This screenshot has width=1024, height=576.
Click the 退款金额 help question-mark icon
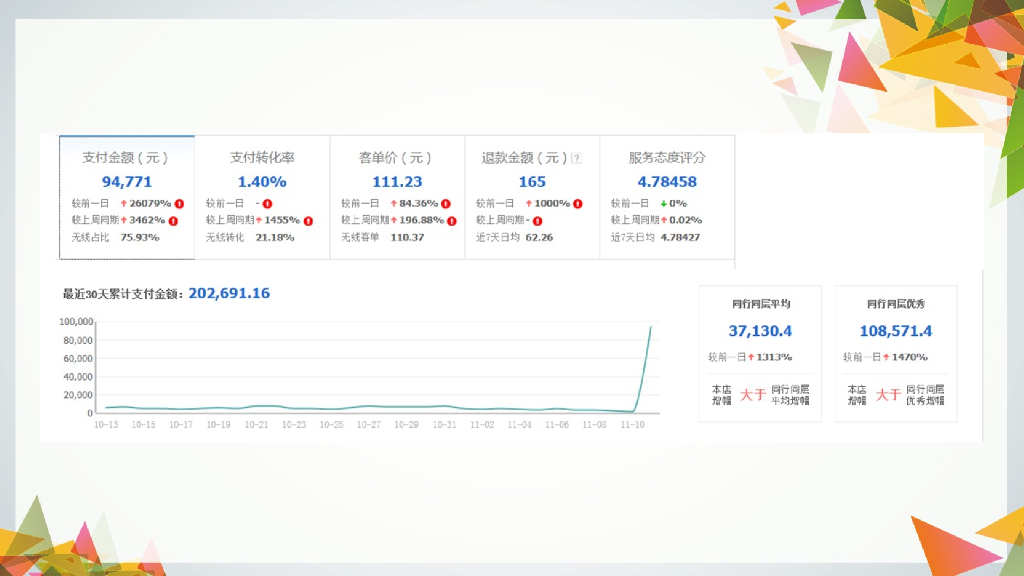576,158
